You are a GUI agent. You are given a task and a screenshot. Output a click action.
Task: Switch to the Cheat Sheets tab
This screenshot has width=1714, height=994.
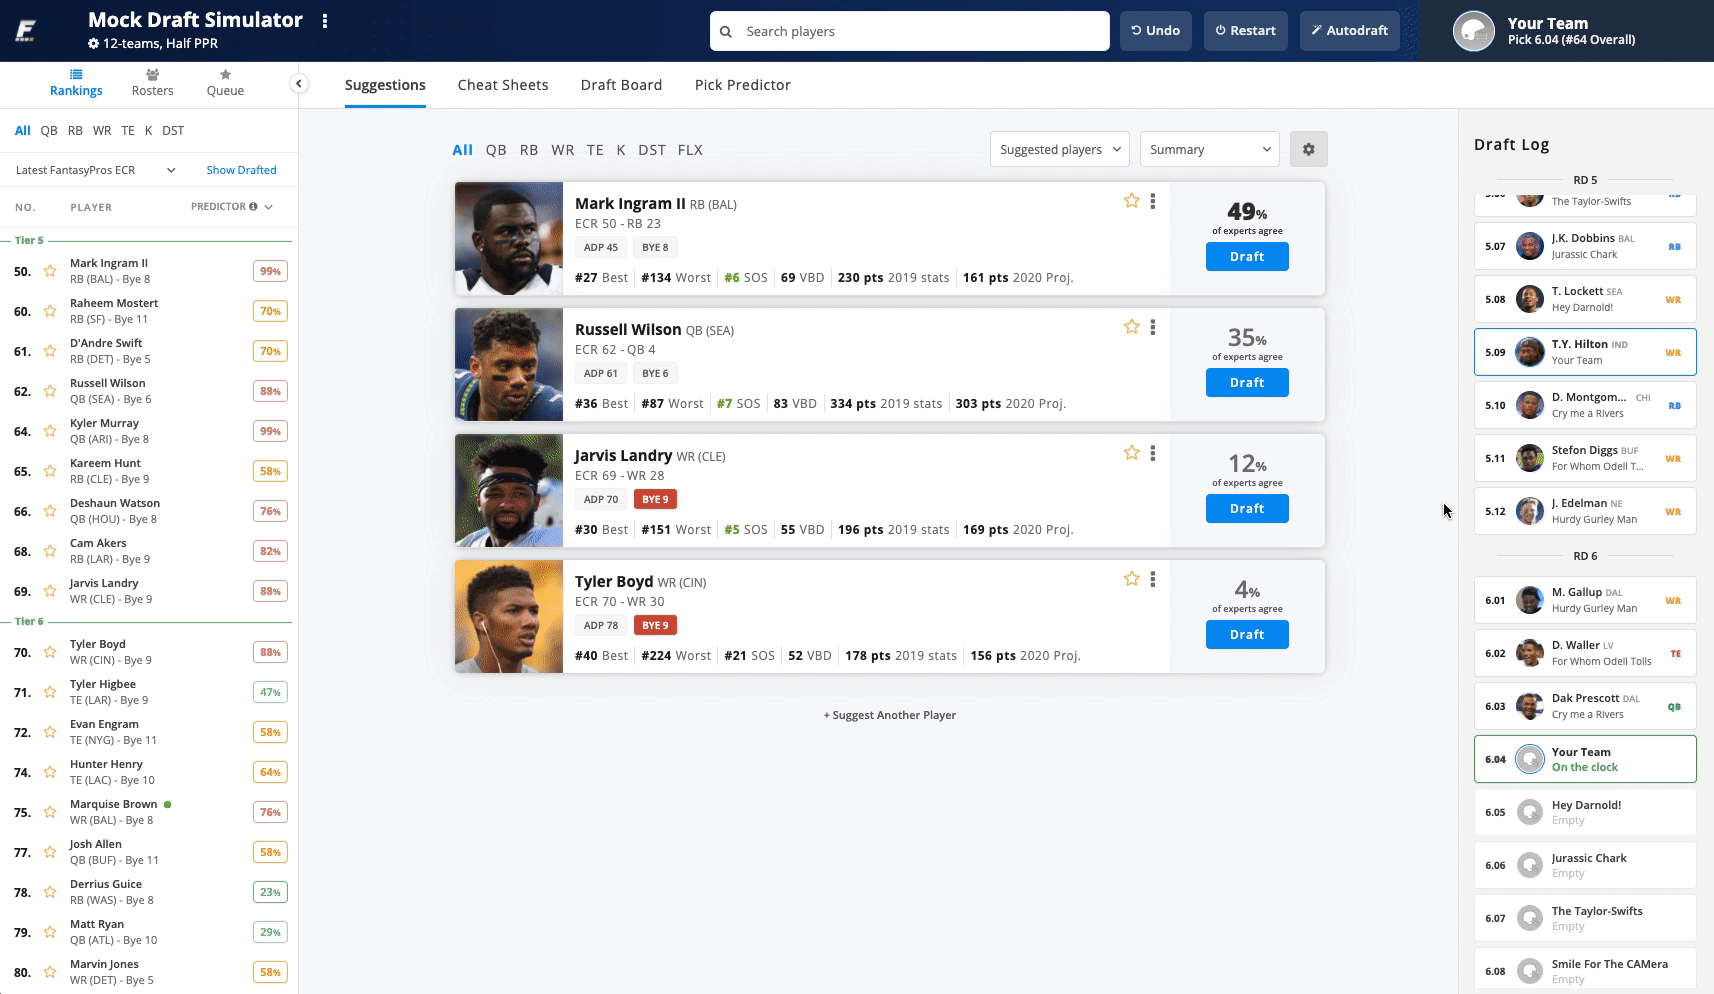[503, 85]
